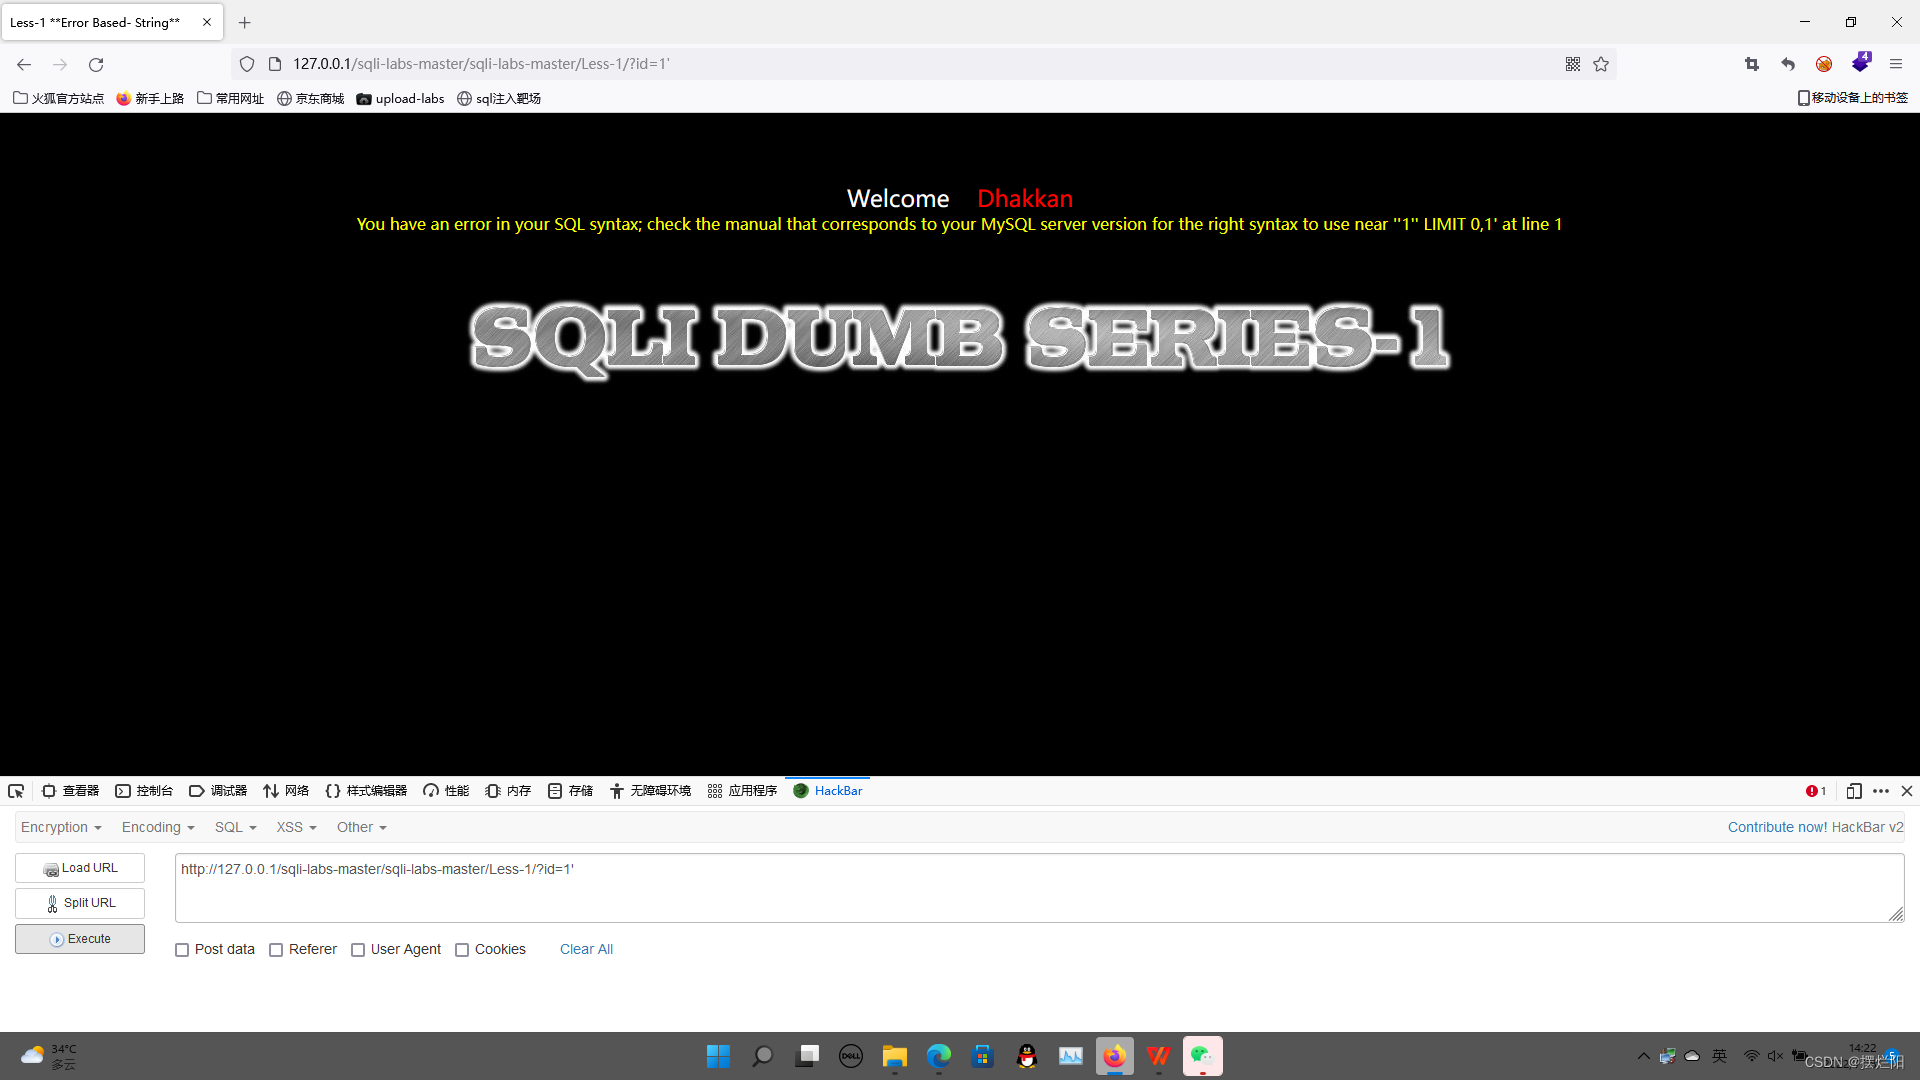Activate the devtools element picker
The height and width of the screenshot is (1080, 1920).
(16, 791)
